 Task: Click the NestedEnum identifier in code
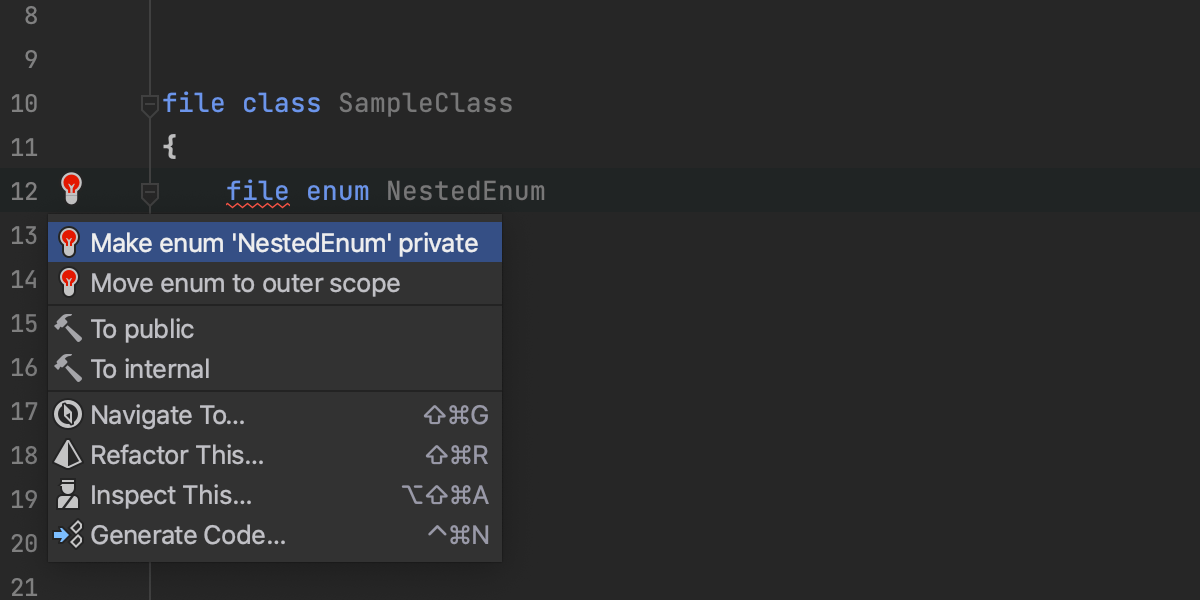click(x=465, y=191)
